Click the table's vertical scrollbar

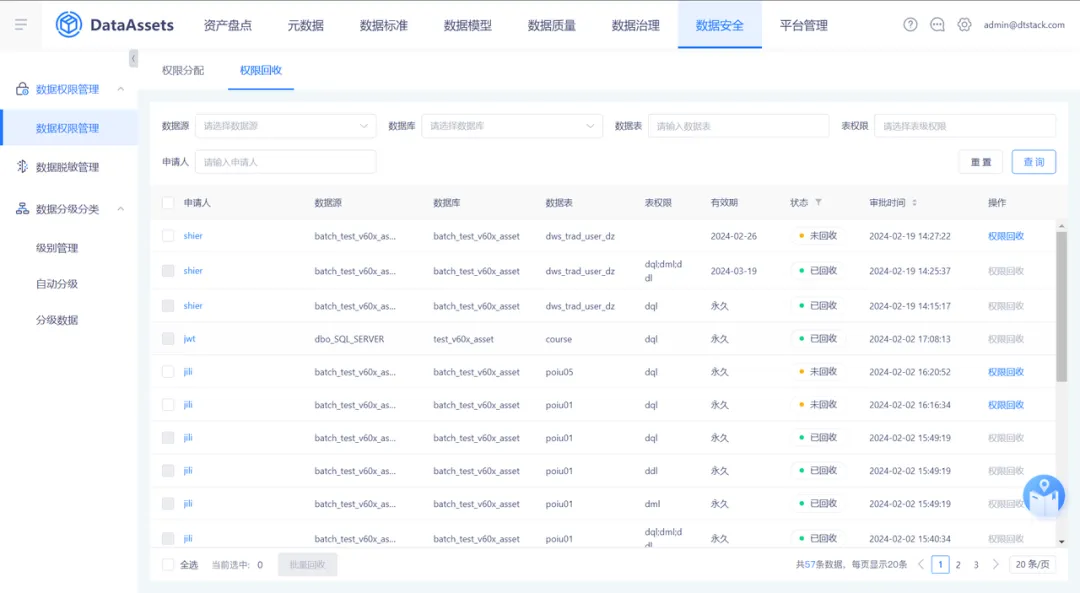1061,306
